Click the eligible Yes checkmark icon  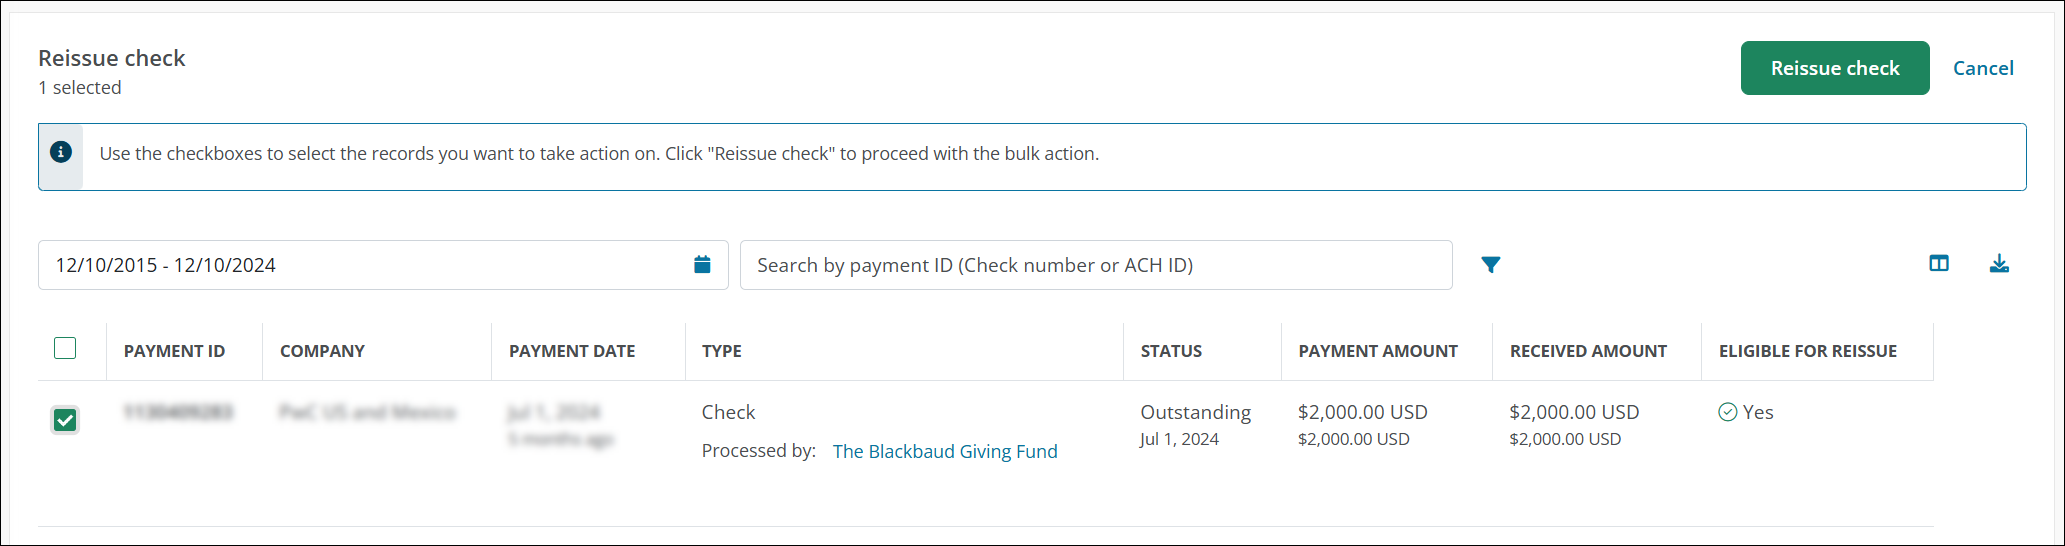1727,412
